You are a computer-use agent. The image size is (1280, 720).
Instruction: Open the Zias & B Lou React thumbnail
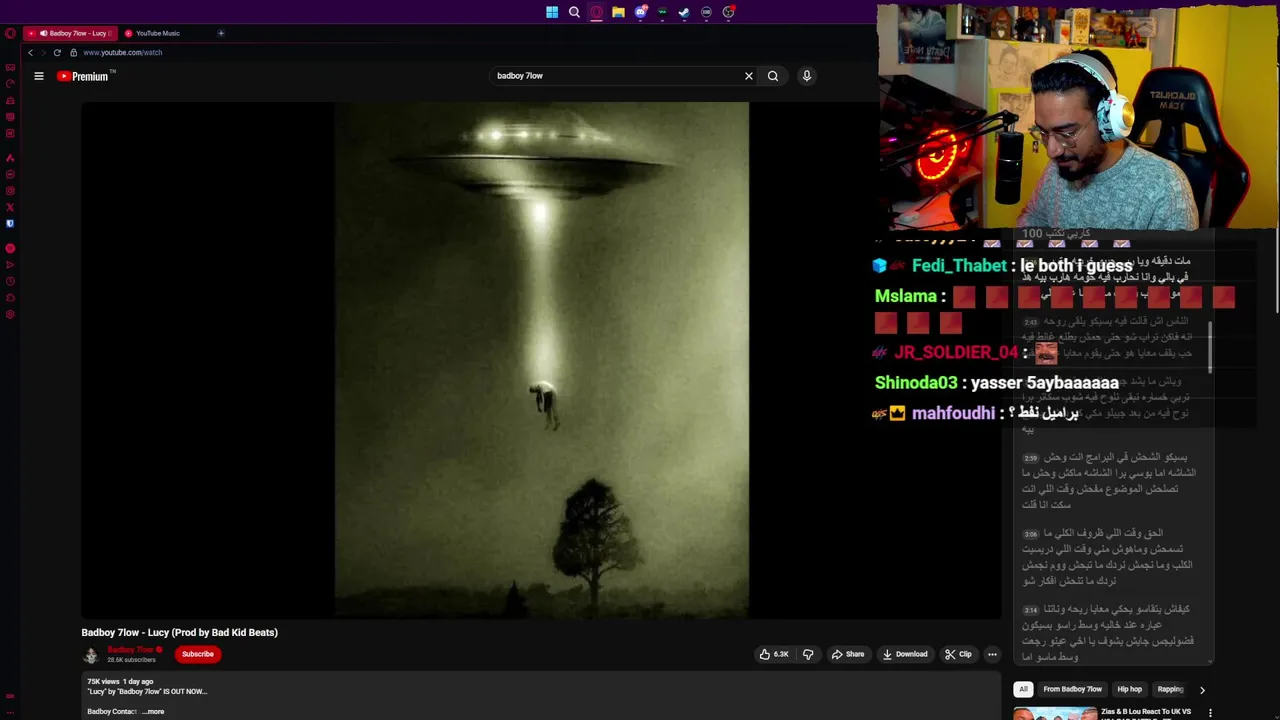[1055, 714]
